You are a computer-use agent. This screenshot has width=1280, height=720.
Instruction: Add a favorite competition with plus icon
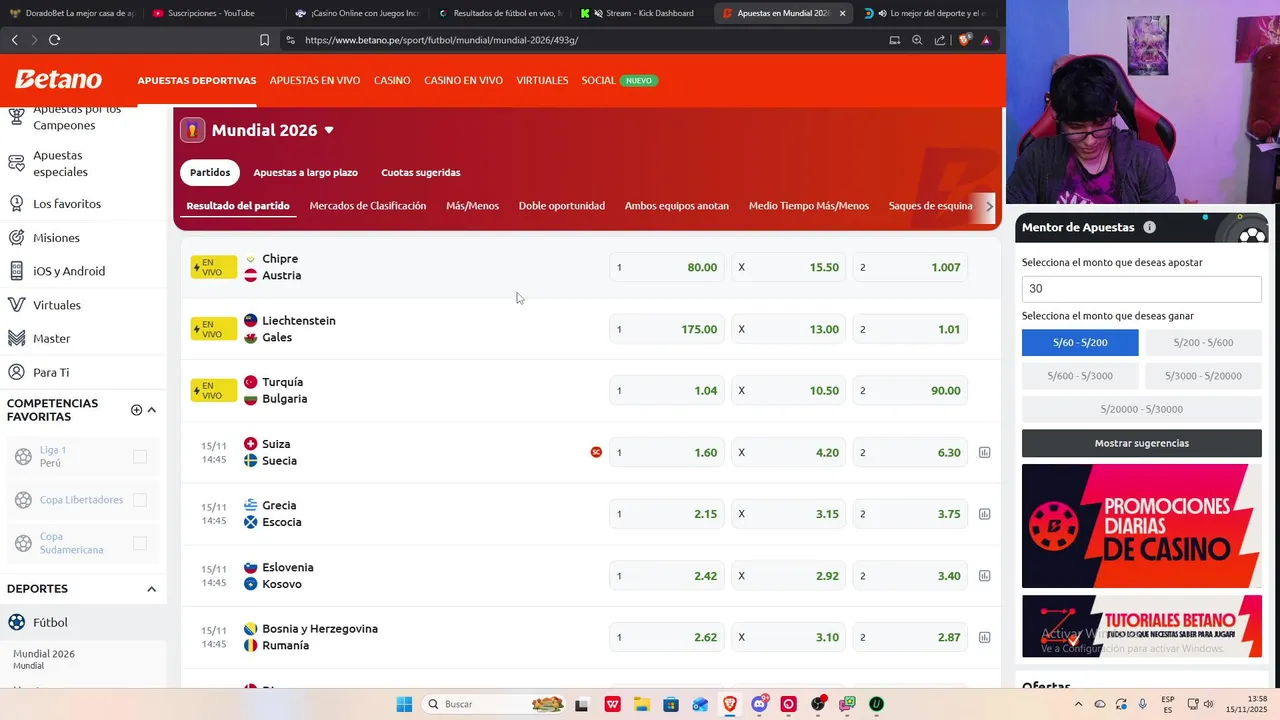(136, 410)
